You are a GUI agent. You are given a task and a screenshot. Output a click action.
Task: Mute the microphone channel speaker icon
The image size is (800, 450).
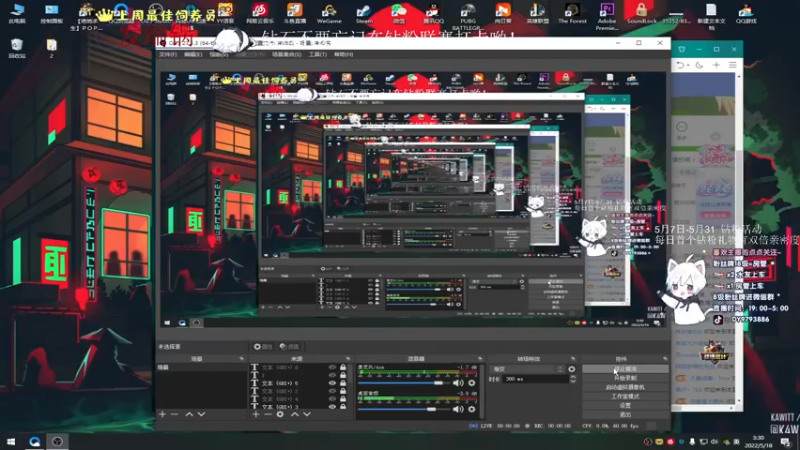click(x=458, y=383)
